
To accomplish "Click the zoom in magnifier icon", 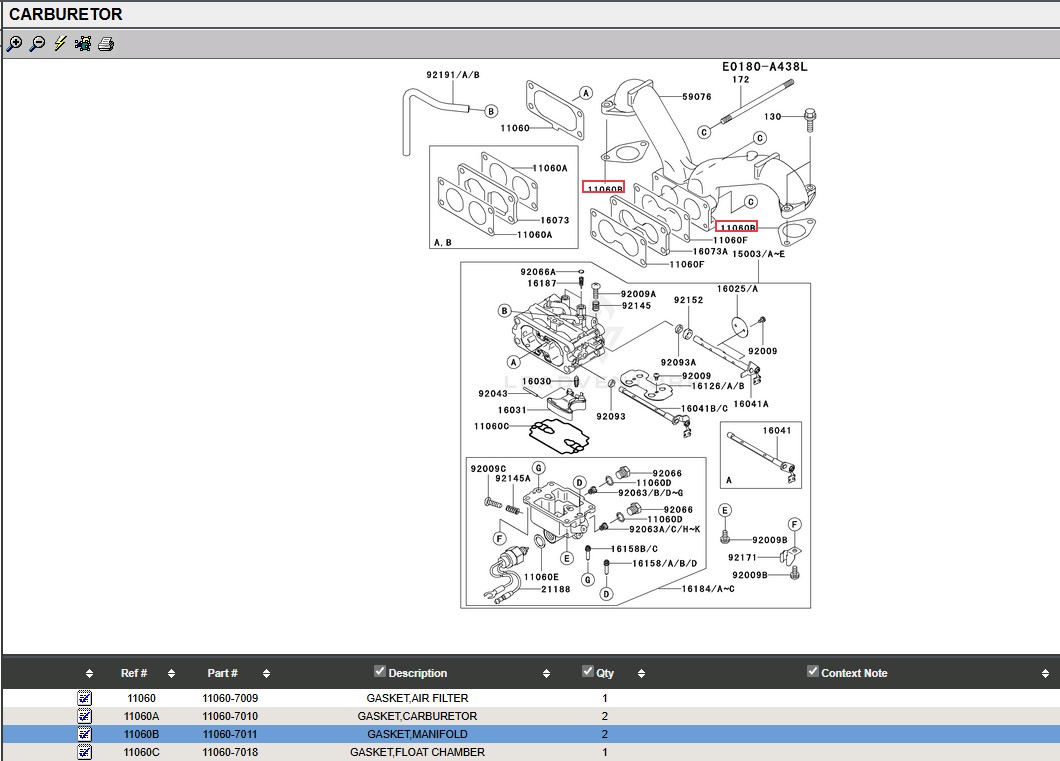I will click(x=14, y=44).
